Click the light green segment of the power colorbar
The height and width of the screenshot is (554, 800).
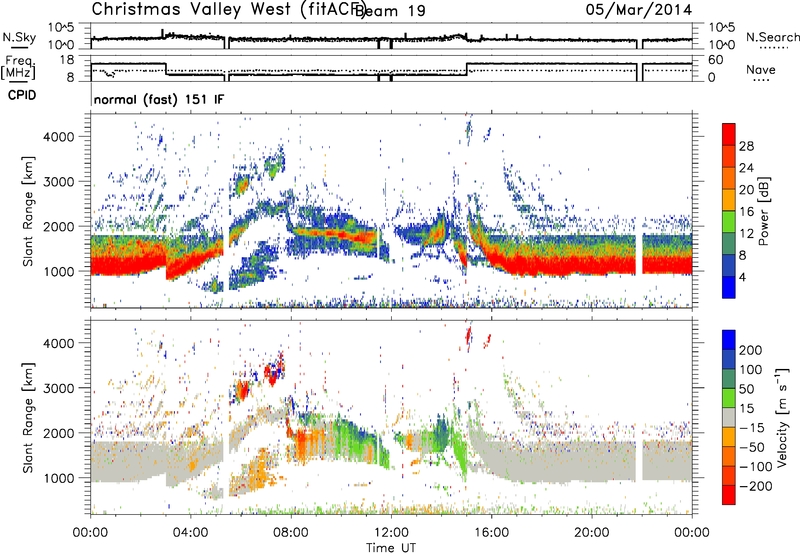coord(729,221)
